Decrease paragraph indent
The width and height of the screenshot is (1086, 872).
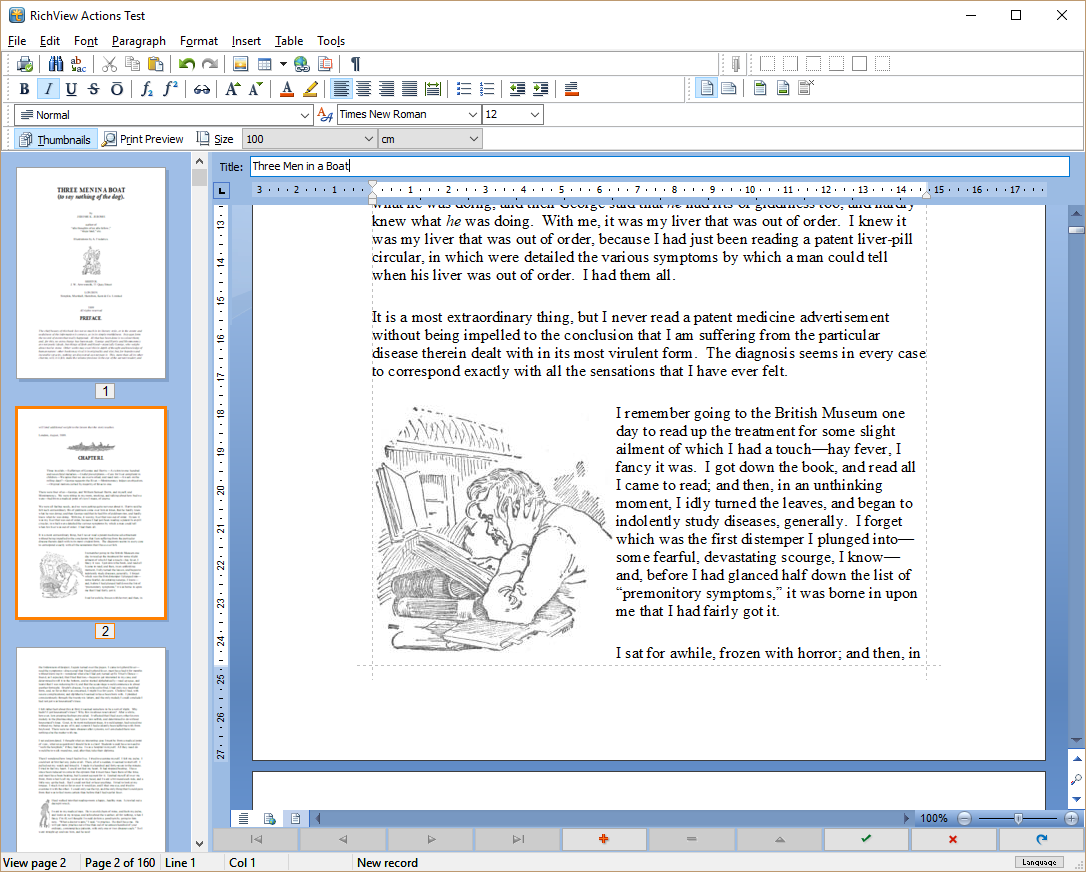click(517, 89)
